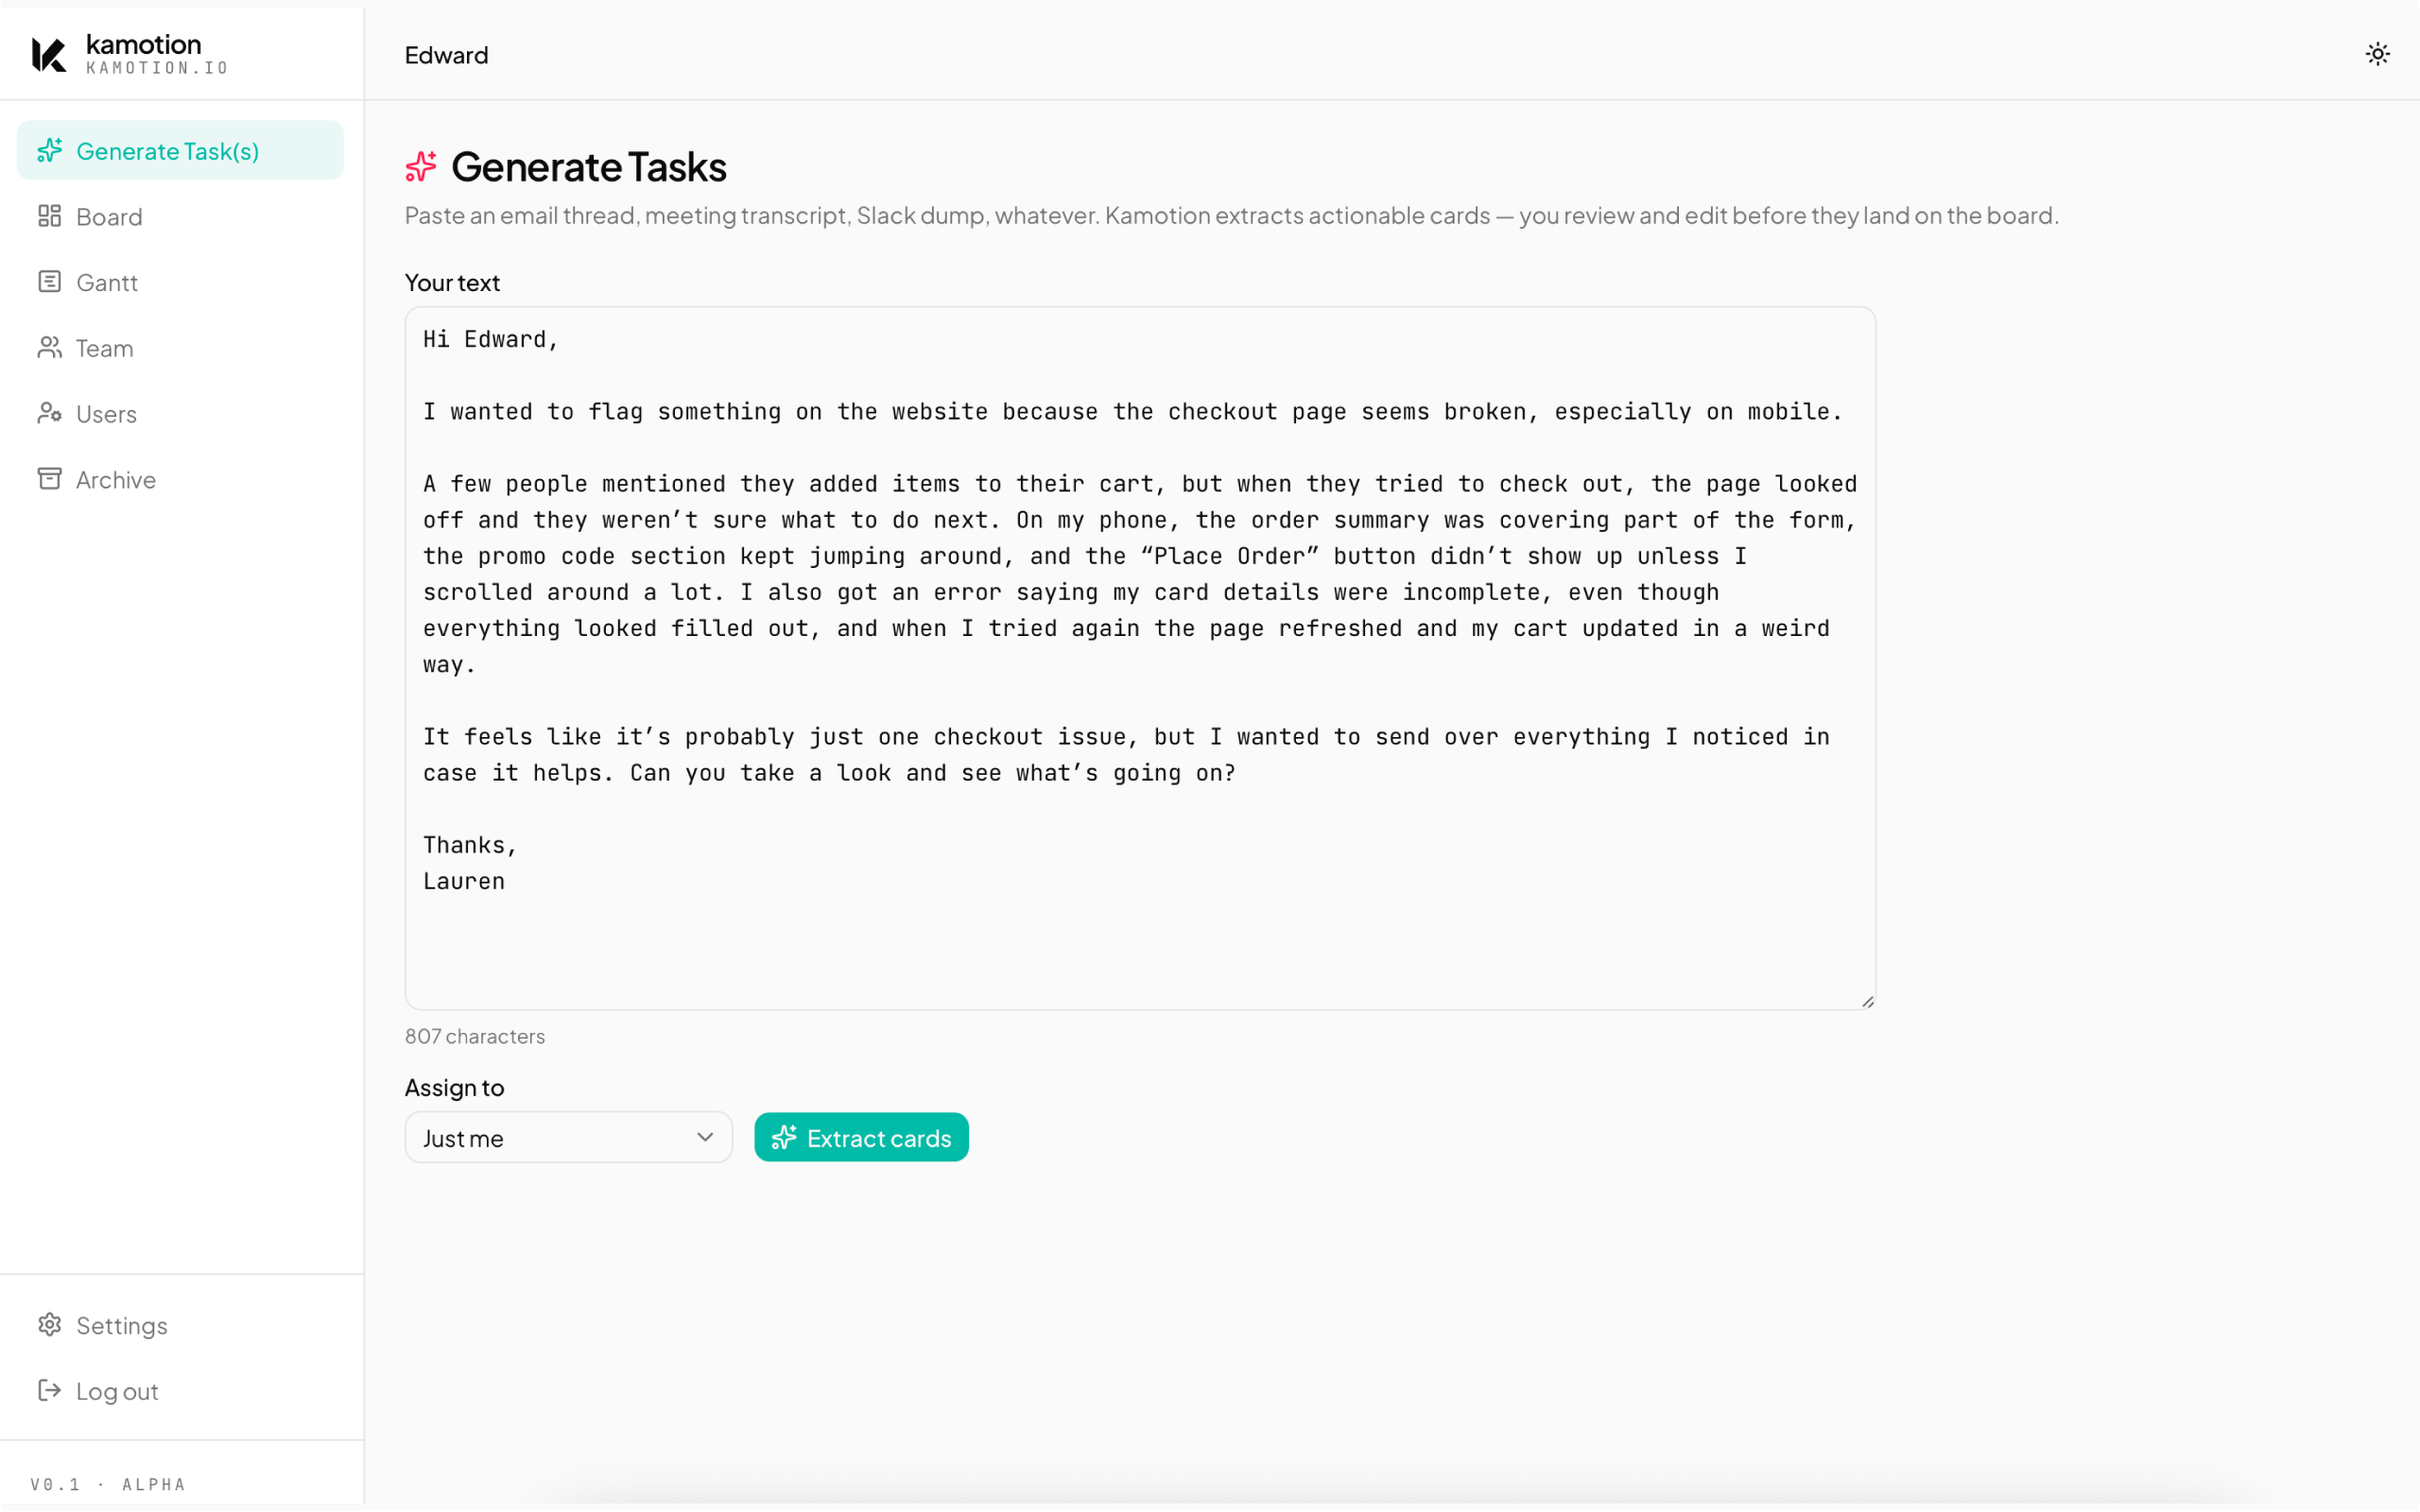Click the kamotion logo mark
Screen dimensions: 2420x1512
tap(48, 54)
